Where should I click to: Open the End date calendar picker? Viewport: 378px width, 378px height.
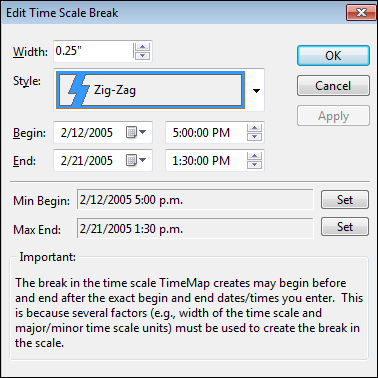coord(136,161)
